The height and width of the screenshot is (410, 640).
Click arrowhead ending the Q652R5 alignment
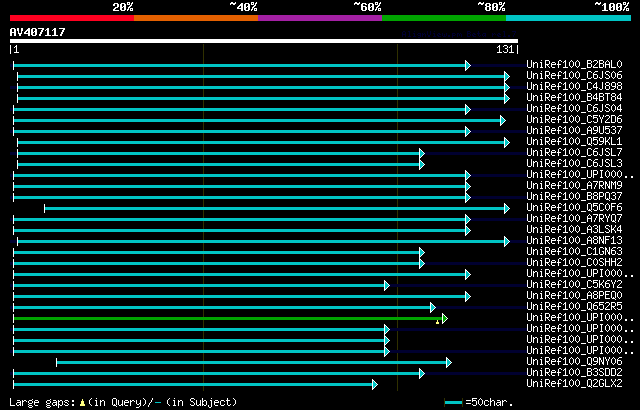(x=433, y=308)
